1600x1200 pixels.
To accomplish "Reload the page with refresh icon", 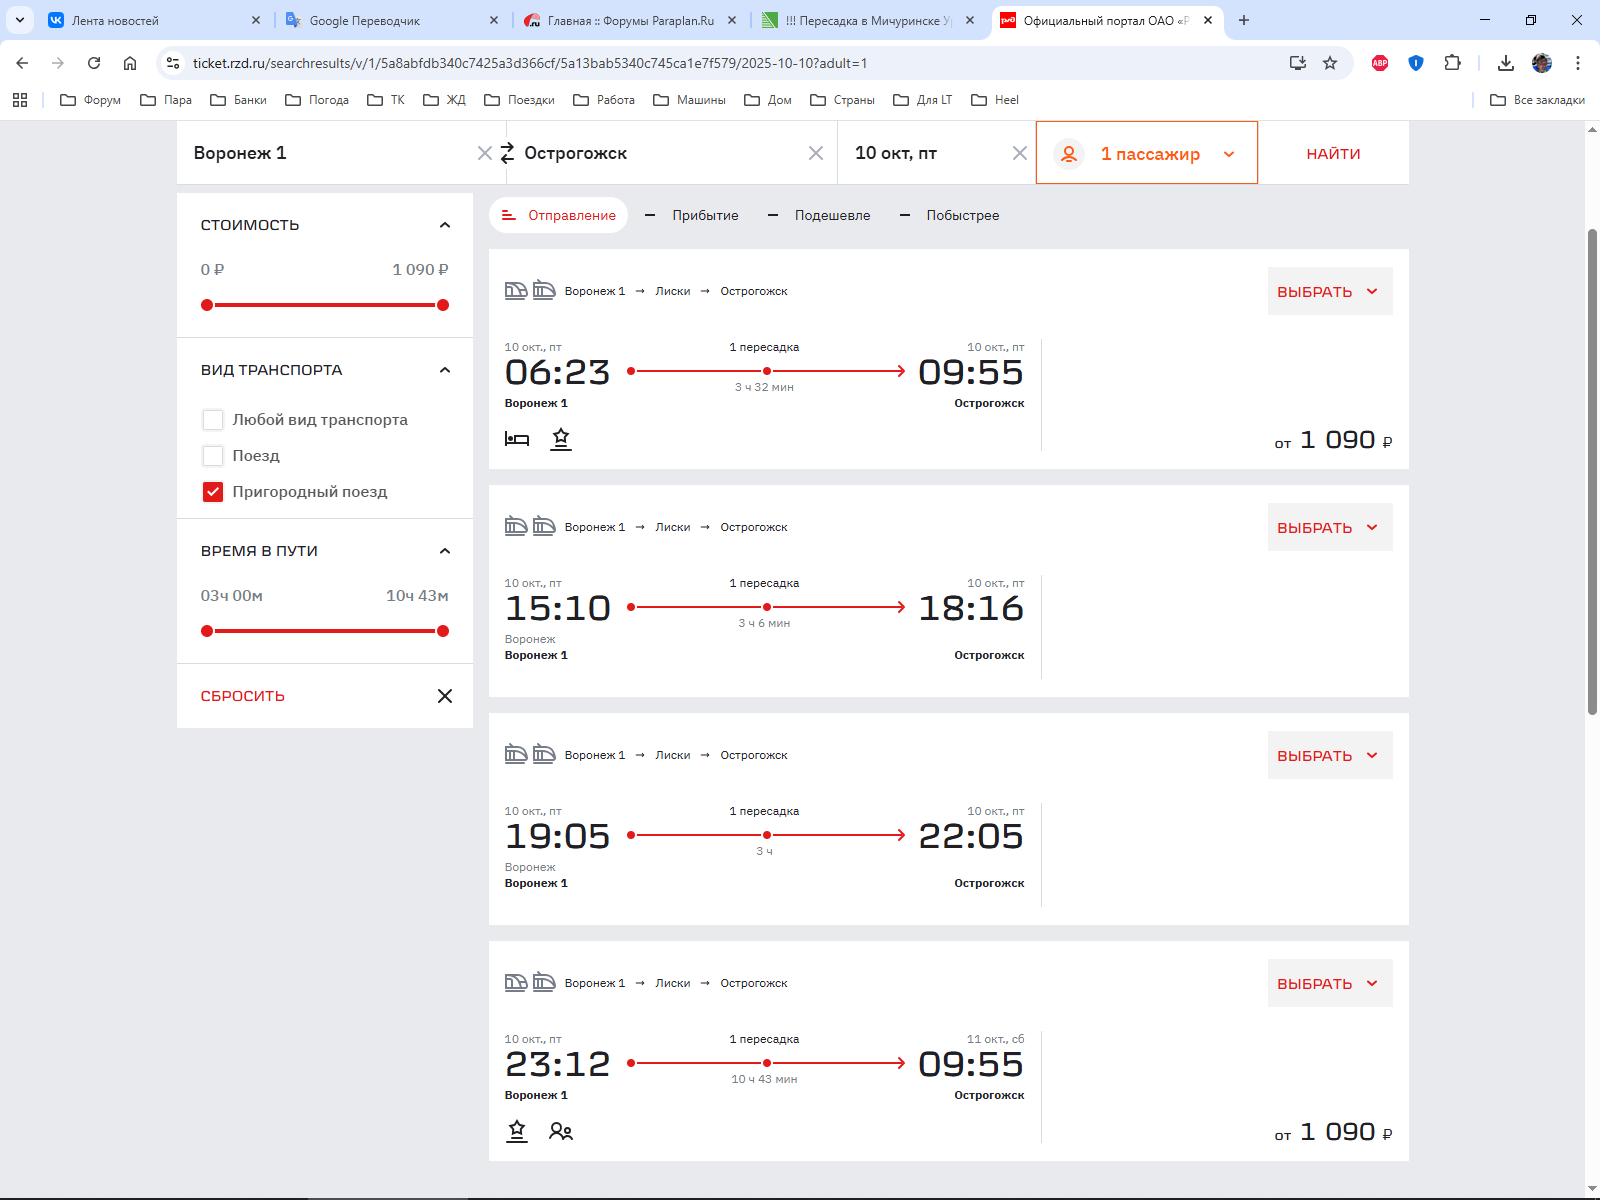I will [94, 63].
